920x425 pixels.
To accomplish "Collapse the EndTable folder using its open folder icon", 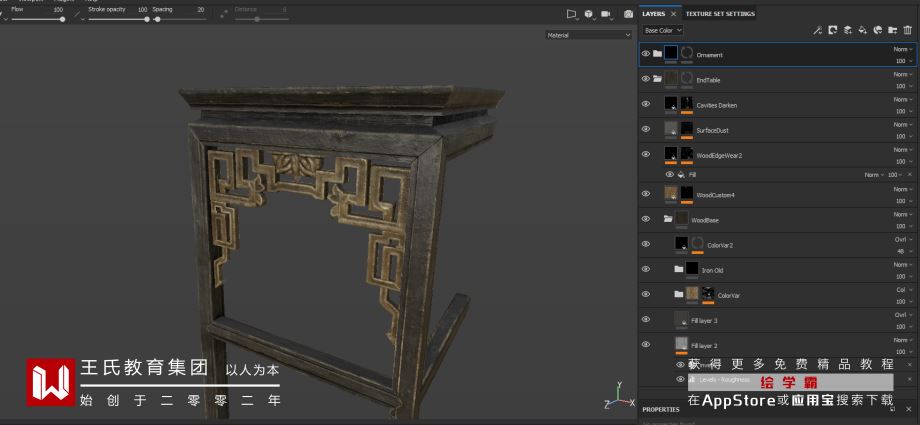I will coord(657,79).
